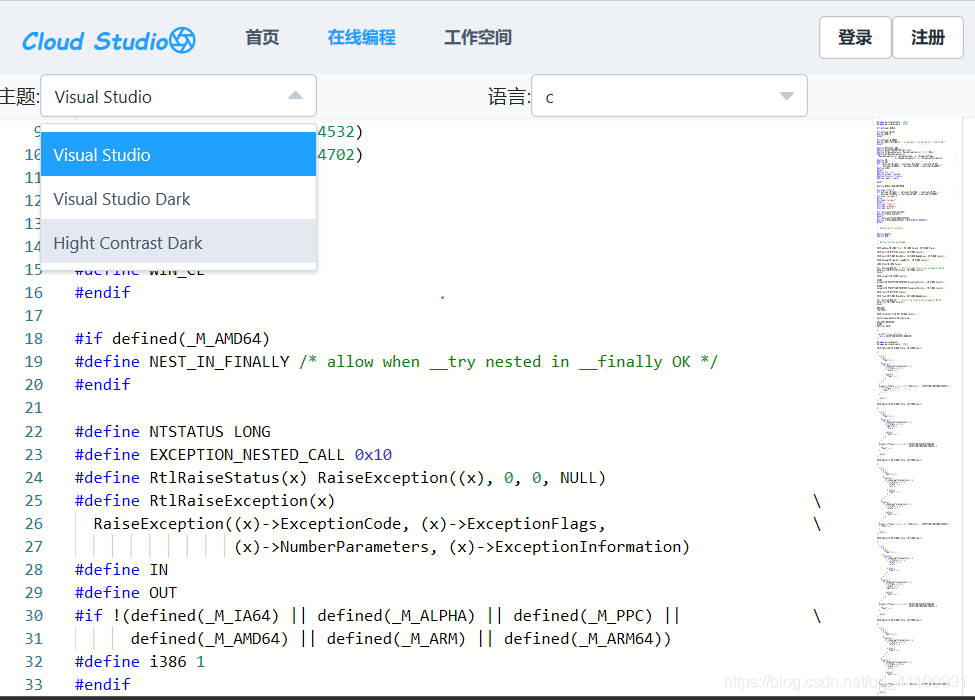This screenshot has width=975, height=700.
Task: Click #endif on line 20
Action: pos(103,385)
